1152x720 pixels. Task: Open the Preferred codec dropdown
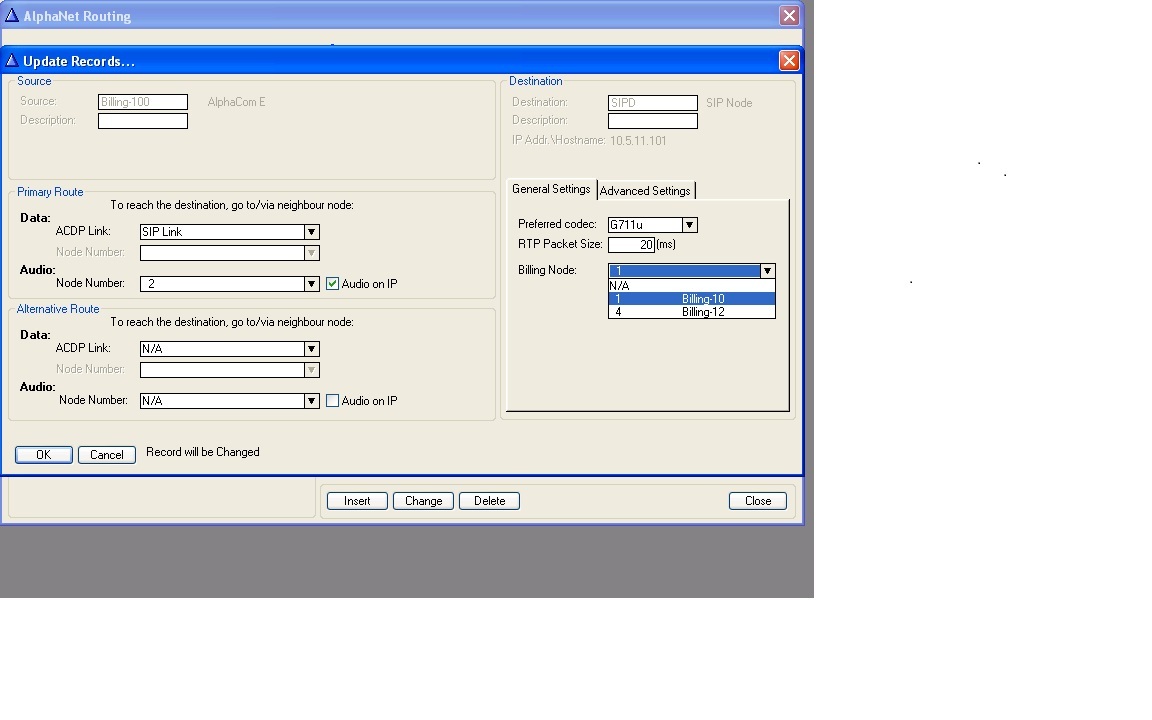689,225
